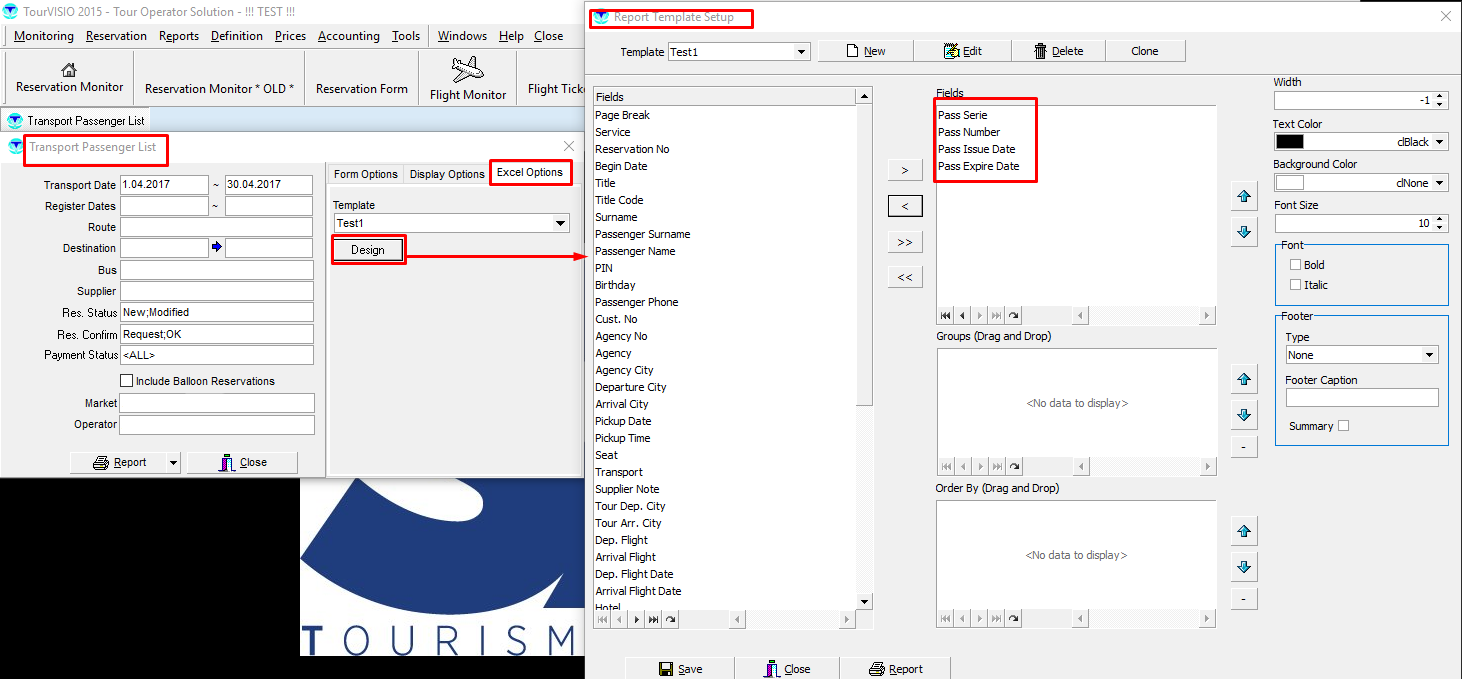The height and width of the screenshot is (679, 1462).
Task: Open Template dropdown in Excel Options
Action: (560, 223)
